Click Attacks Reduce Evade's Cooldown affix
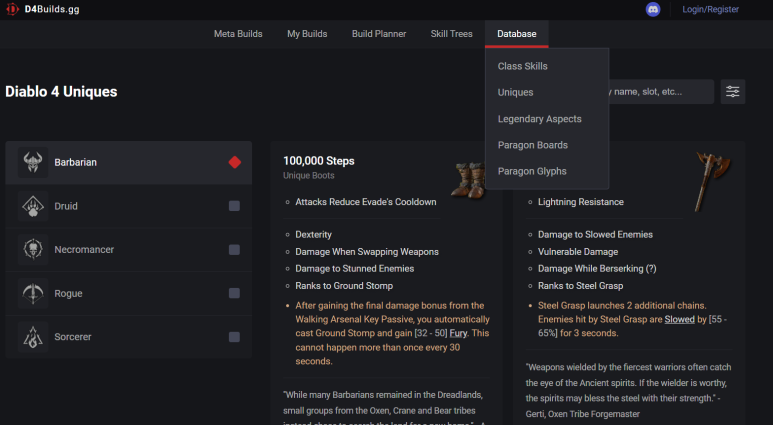 click(366, 202)
